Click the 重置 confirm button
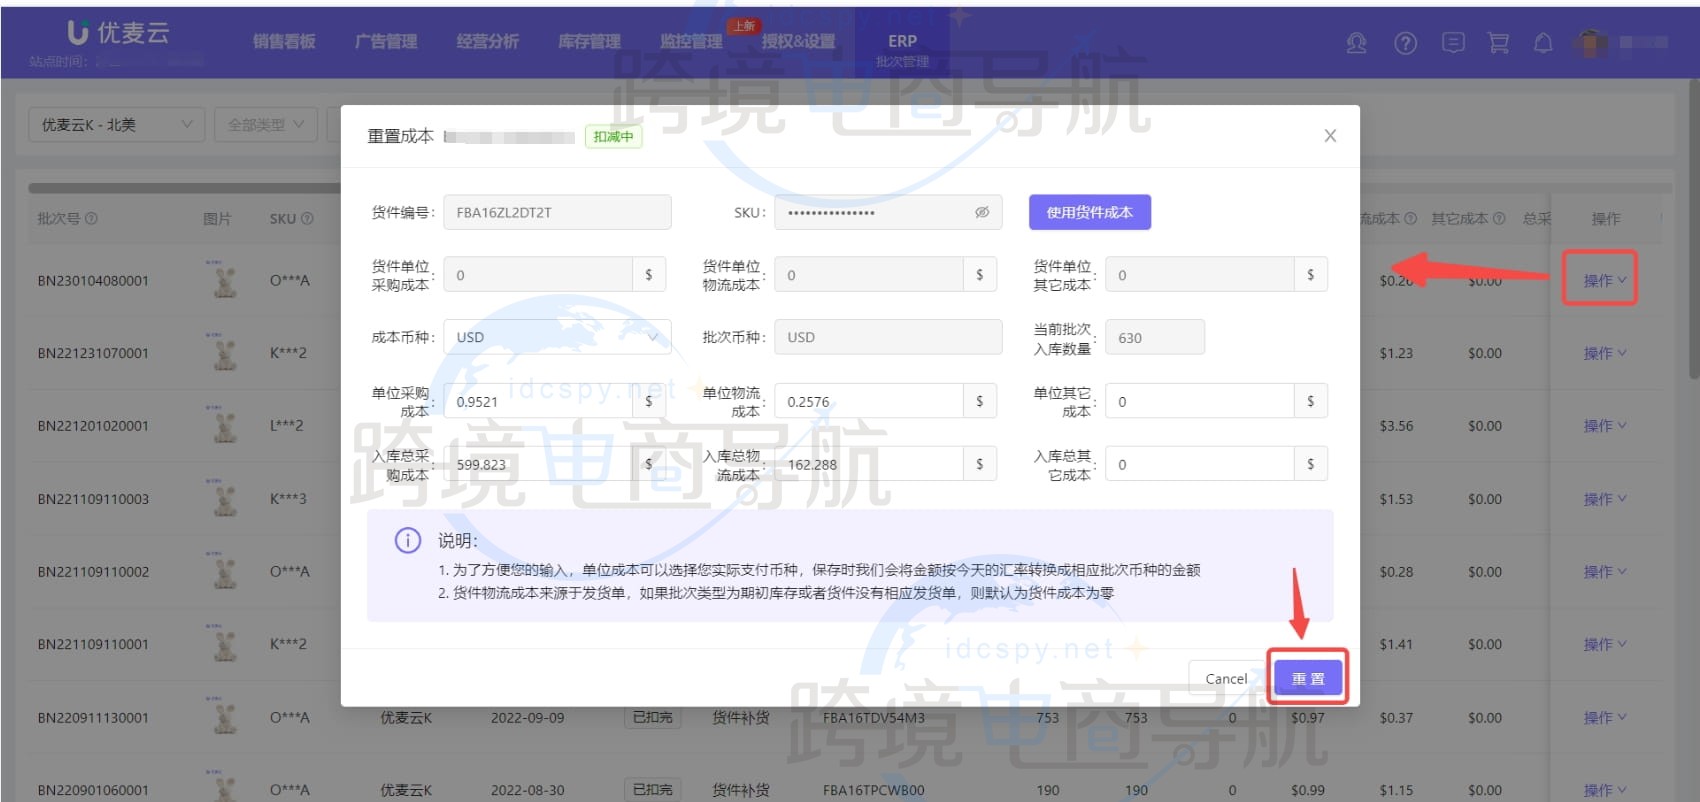Screen dimensions: 1700x802 click(x=1308, y=678)
